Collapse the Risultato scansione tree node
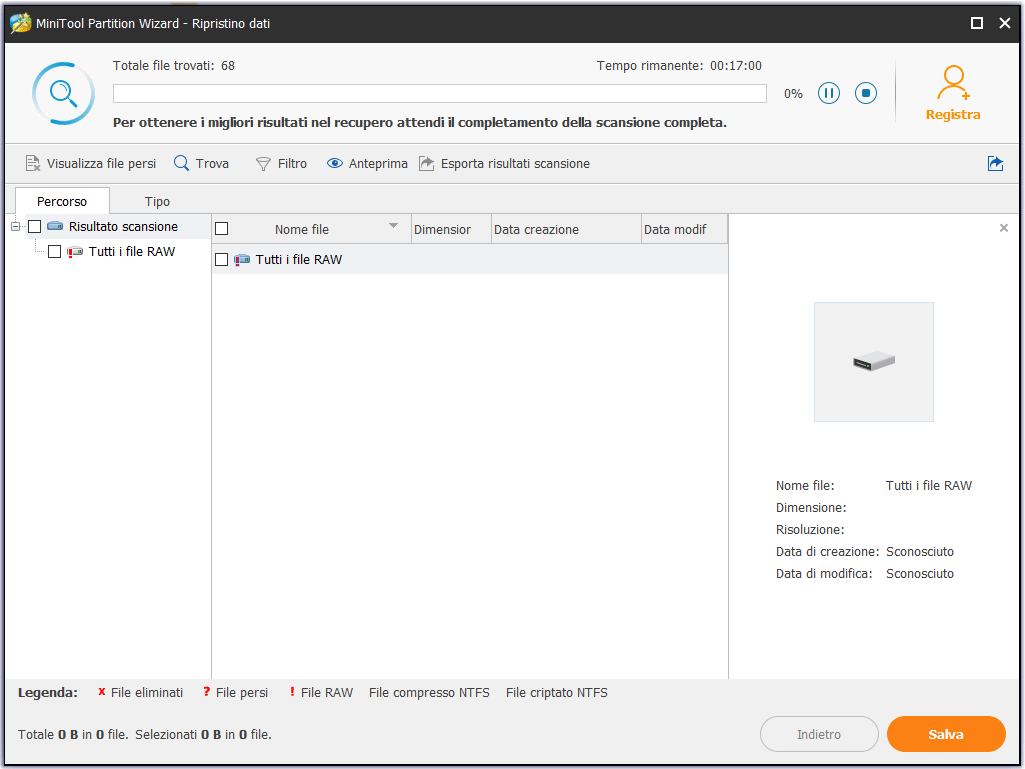 [x=15, y=227]
